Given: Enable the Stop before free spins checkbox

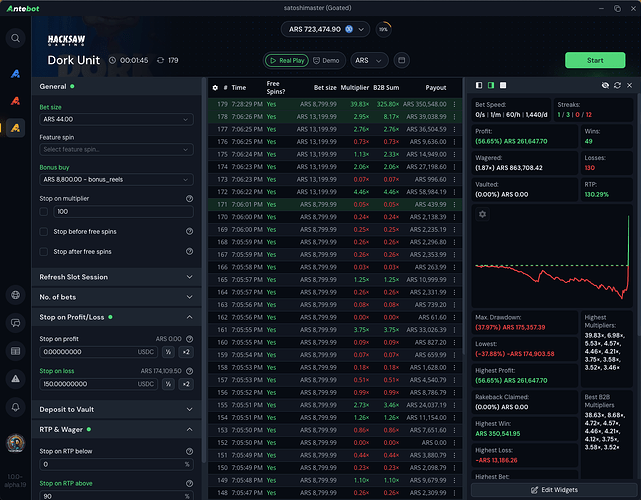Looking at the screenshot, I should 43,232.
